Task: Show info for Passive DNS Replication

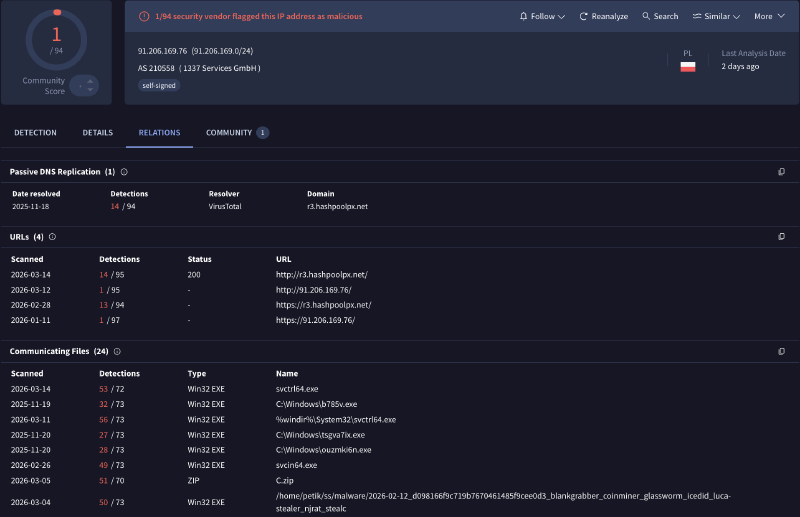Action: 124,172
